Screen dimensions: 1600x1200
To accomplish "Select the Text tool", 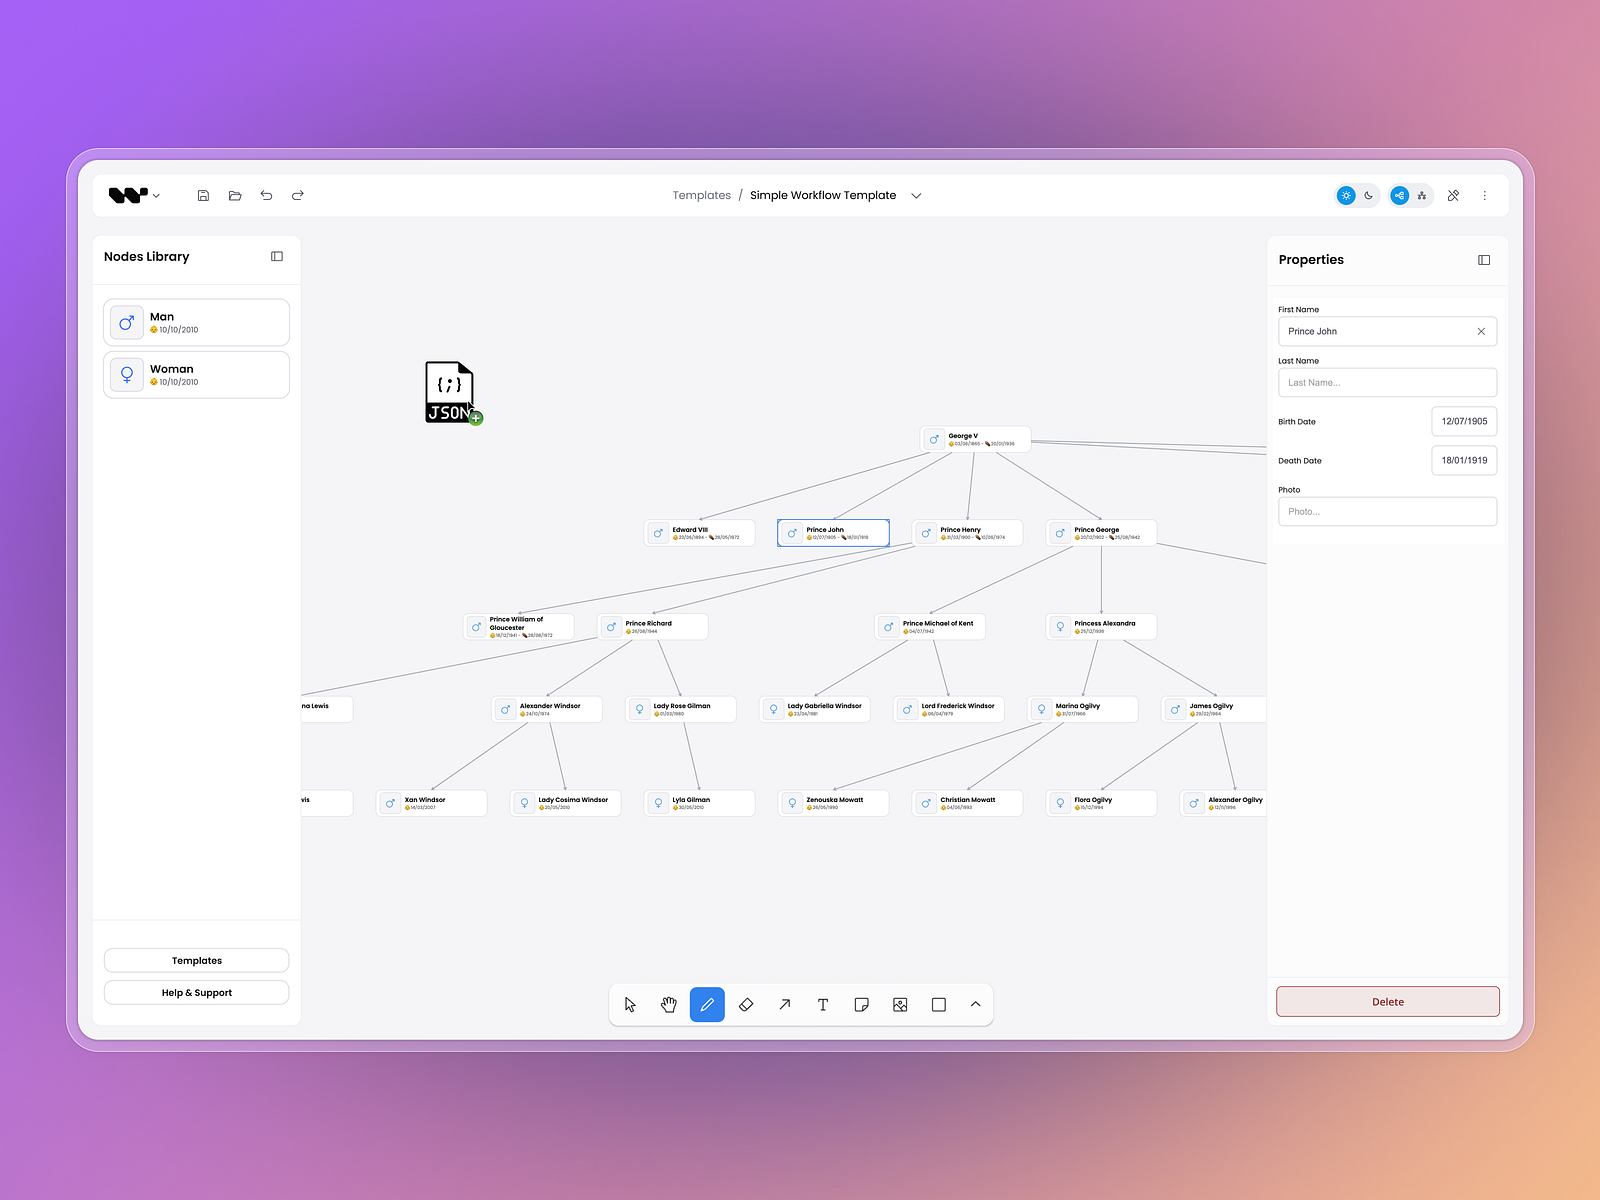I will (x=823, y=1004).
